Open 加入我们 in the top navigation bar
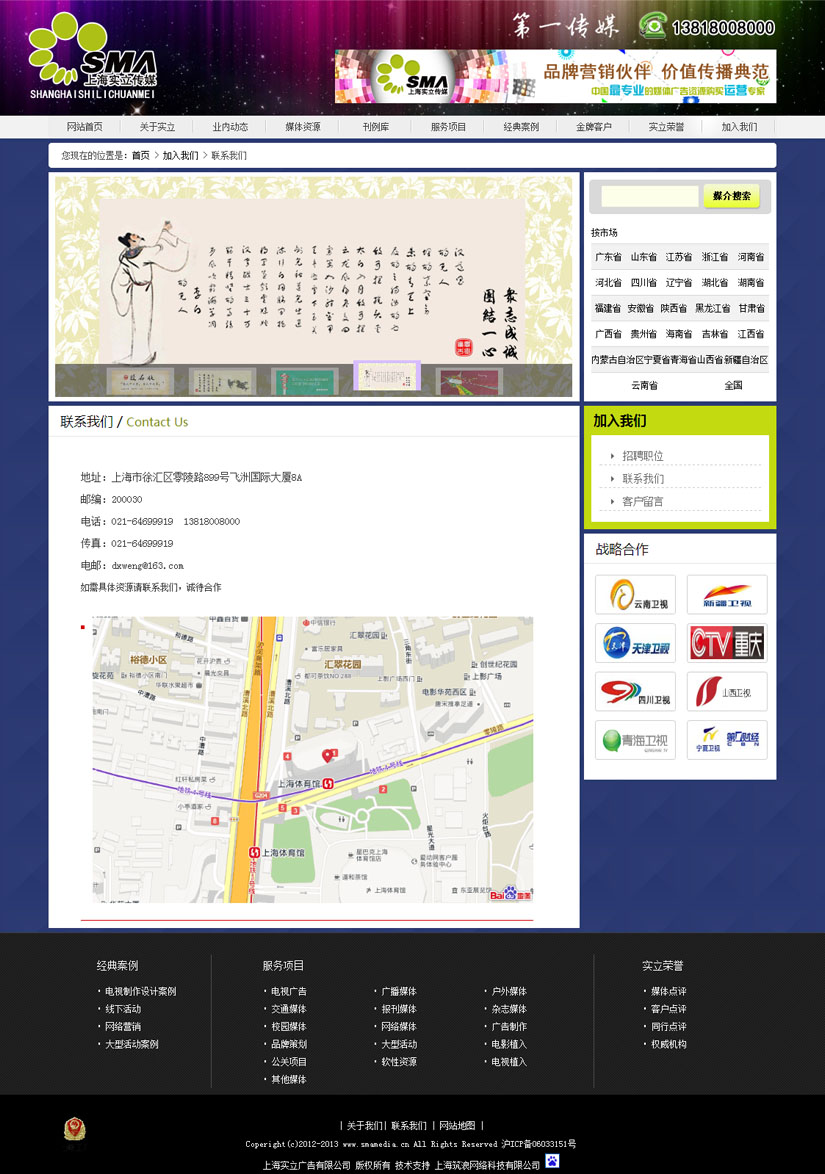This screenshot has height=1174, width=825. tap(740, 127)
